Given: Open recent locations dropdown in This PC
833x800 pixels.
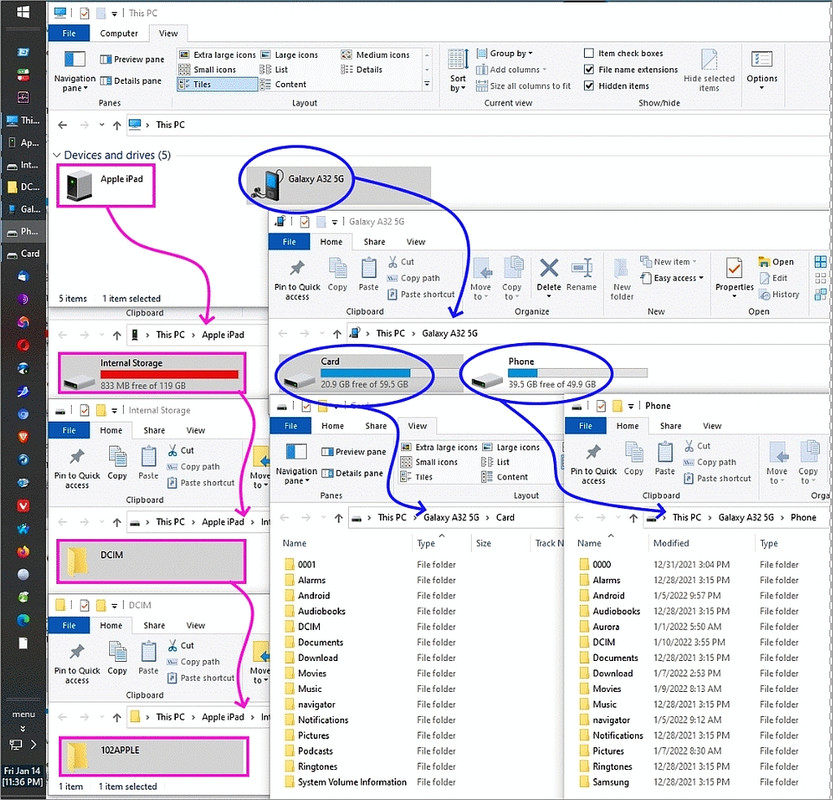Looking at the screenshot, I should (101, 125).
